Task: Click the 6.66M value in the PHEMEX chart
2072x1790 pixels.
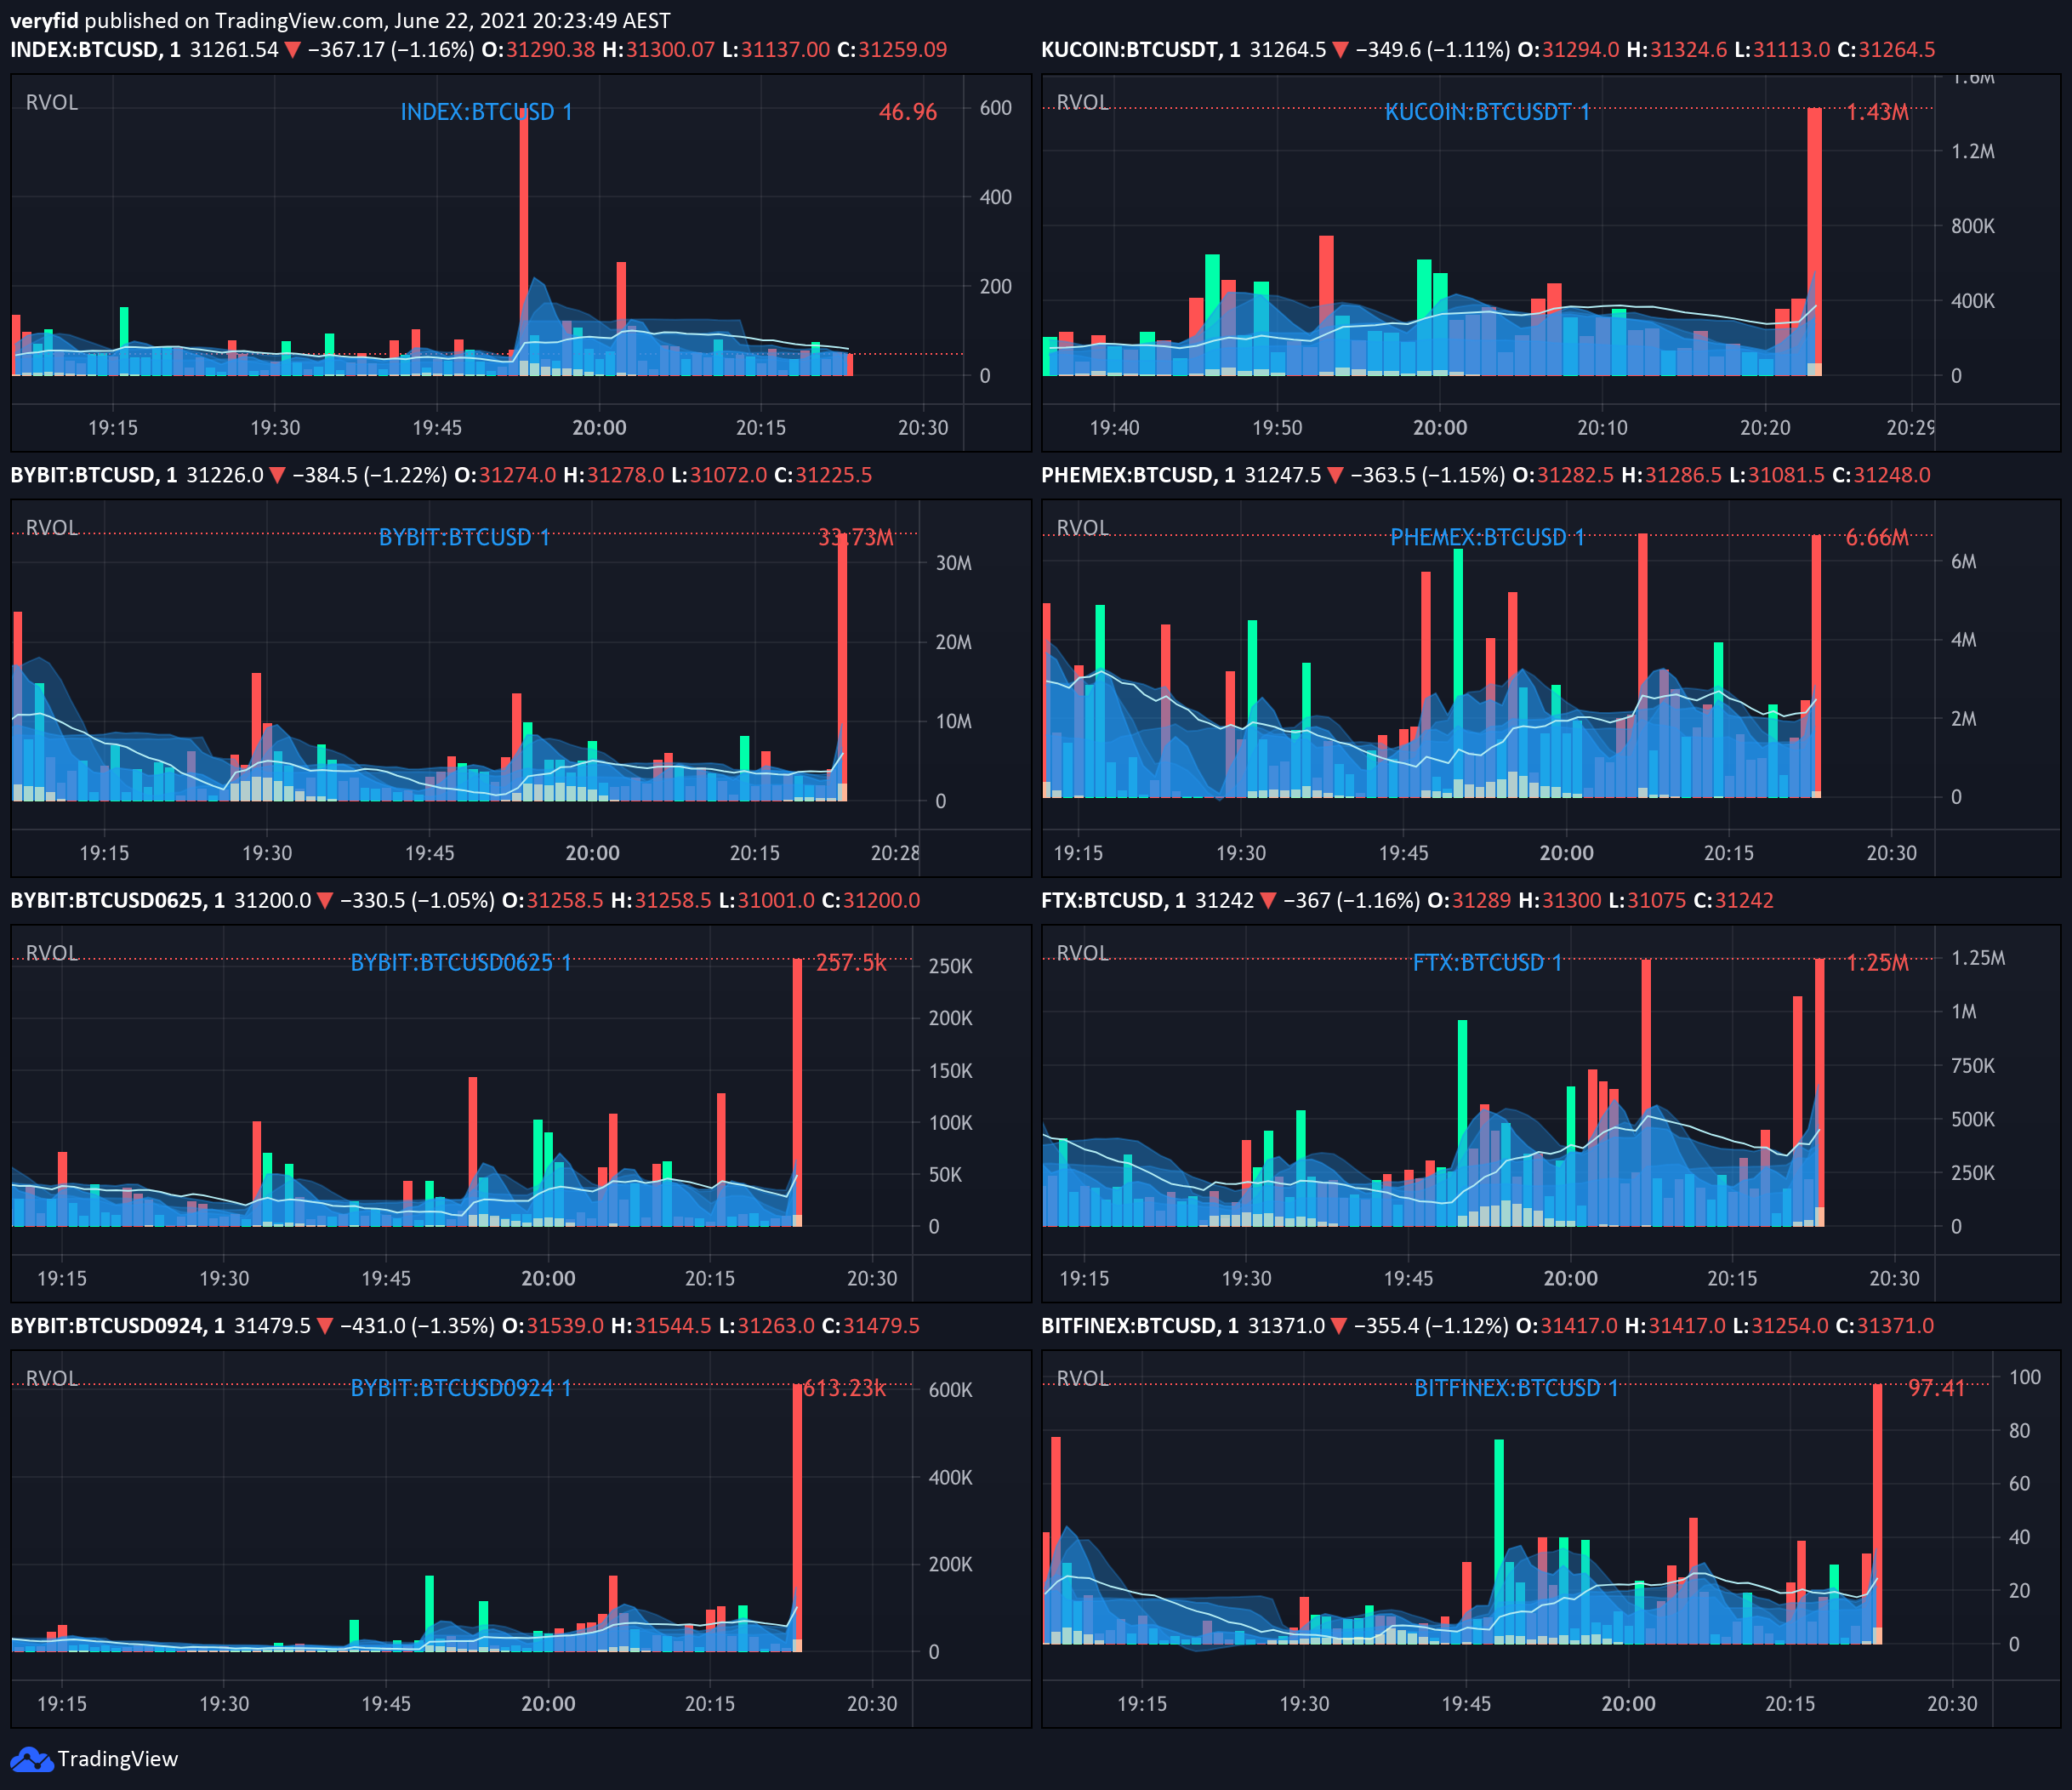Action: (1877, 537)
